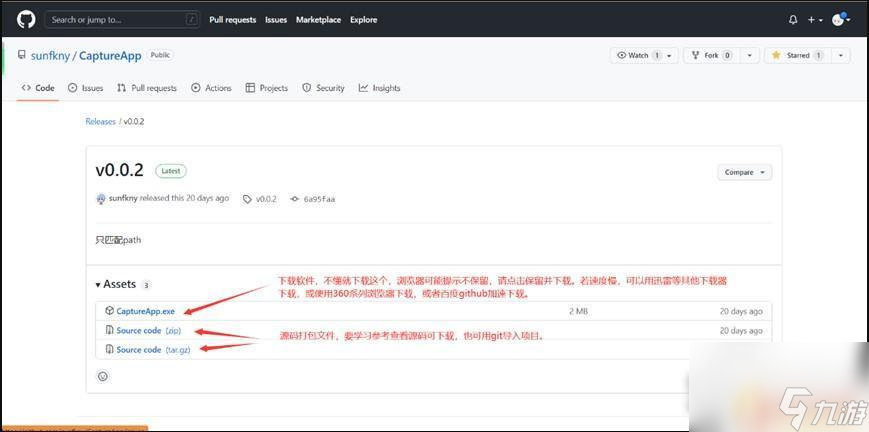The image size is (869, 432).
Task: Switch to the repository Pull requests tab
Action: point(147,88)
